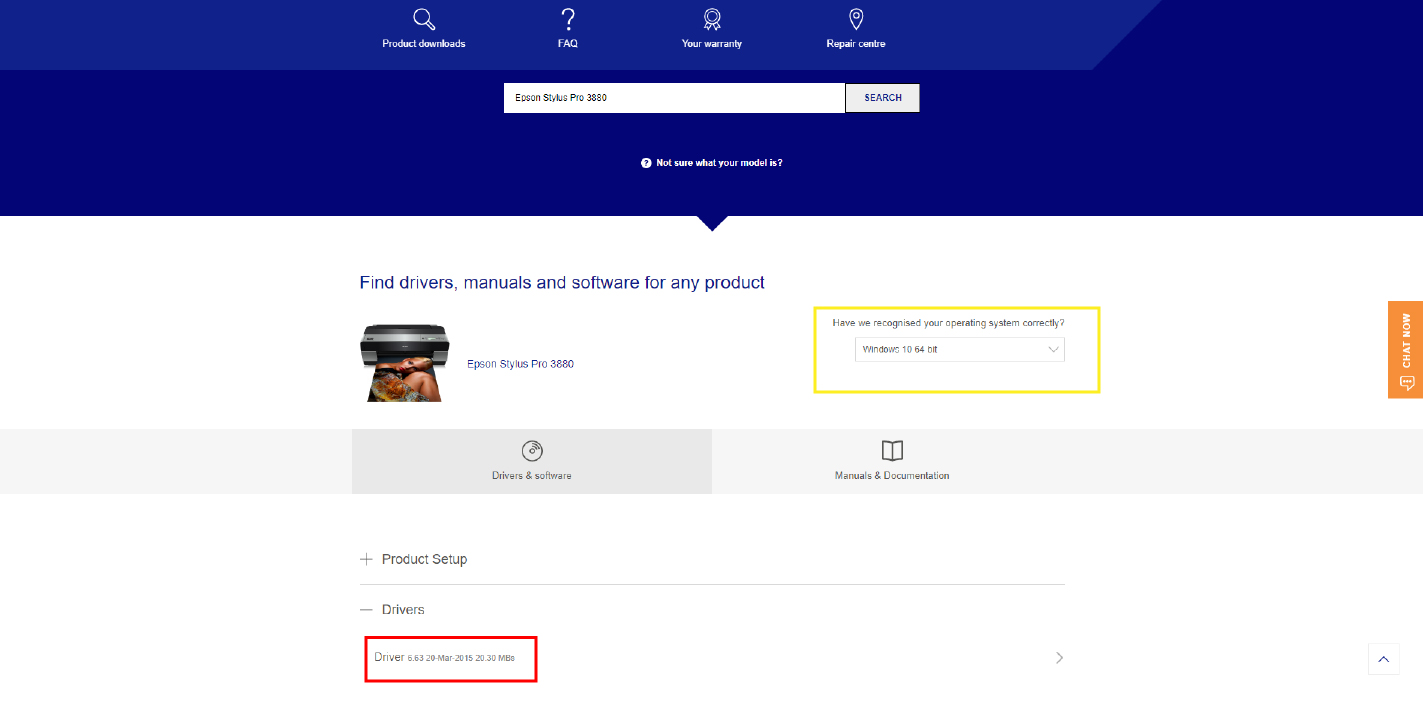Click the chat bubble icon on CHAT NOW
Viewport: 1423px width, 701px height.
click(1406, 383)
